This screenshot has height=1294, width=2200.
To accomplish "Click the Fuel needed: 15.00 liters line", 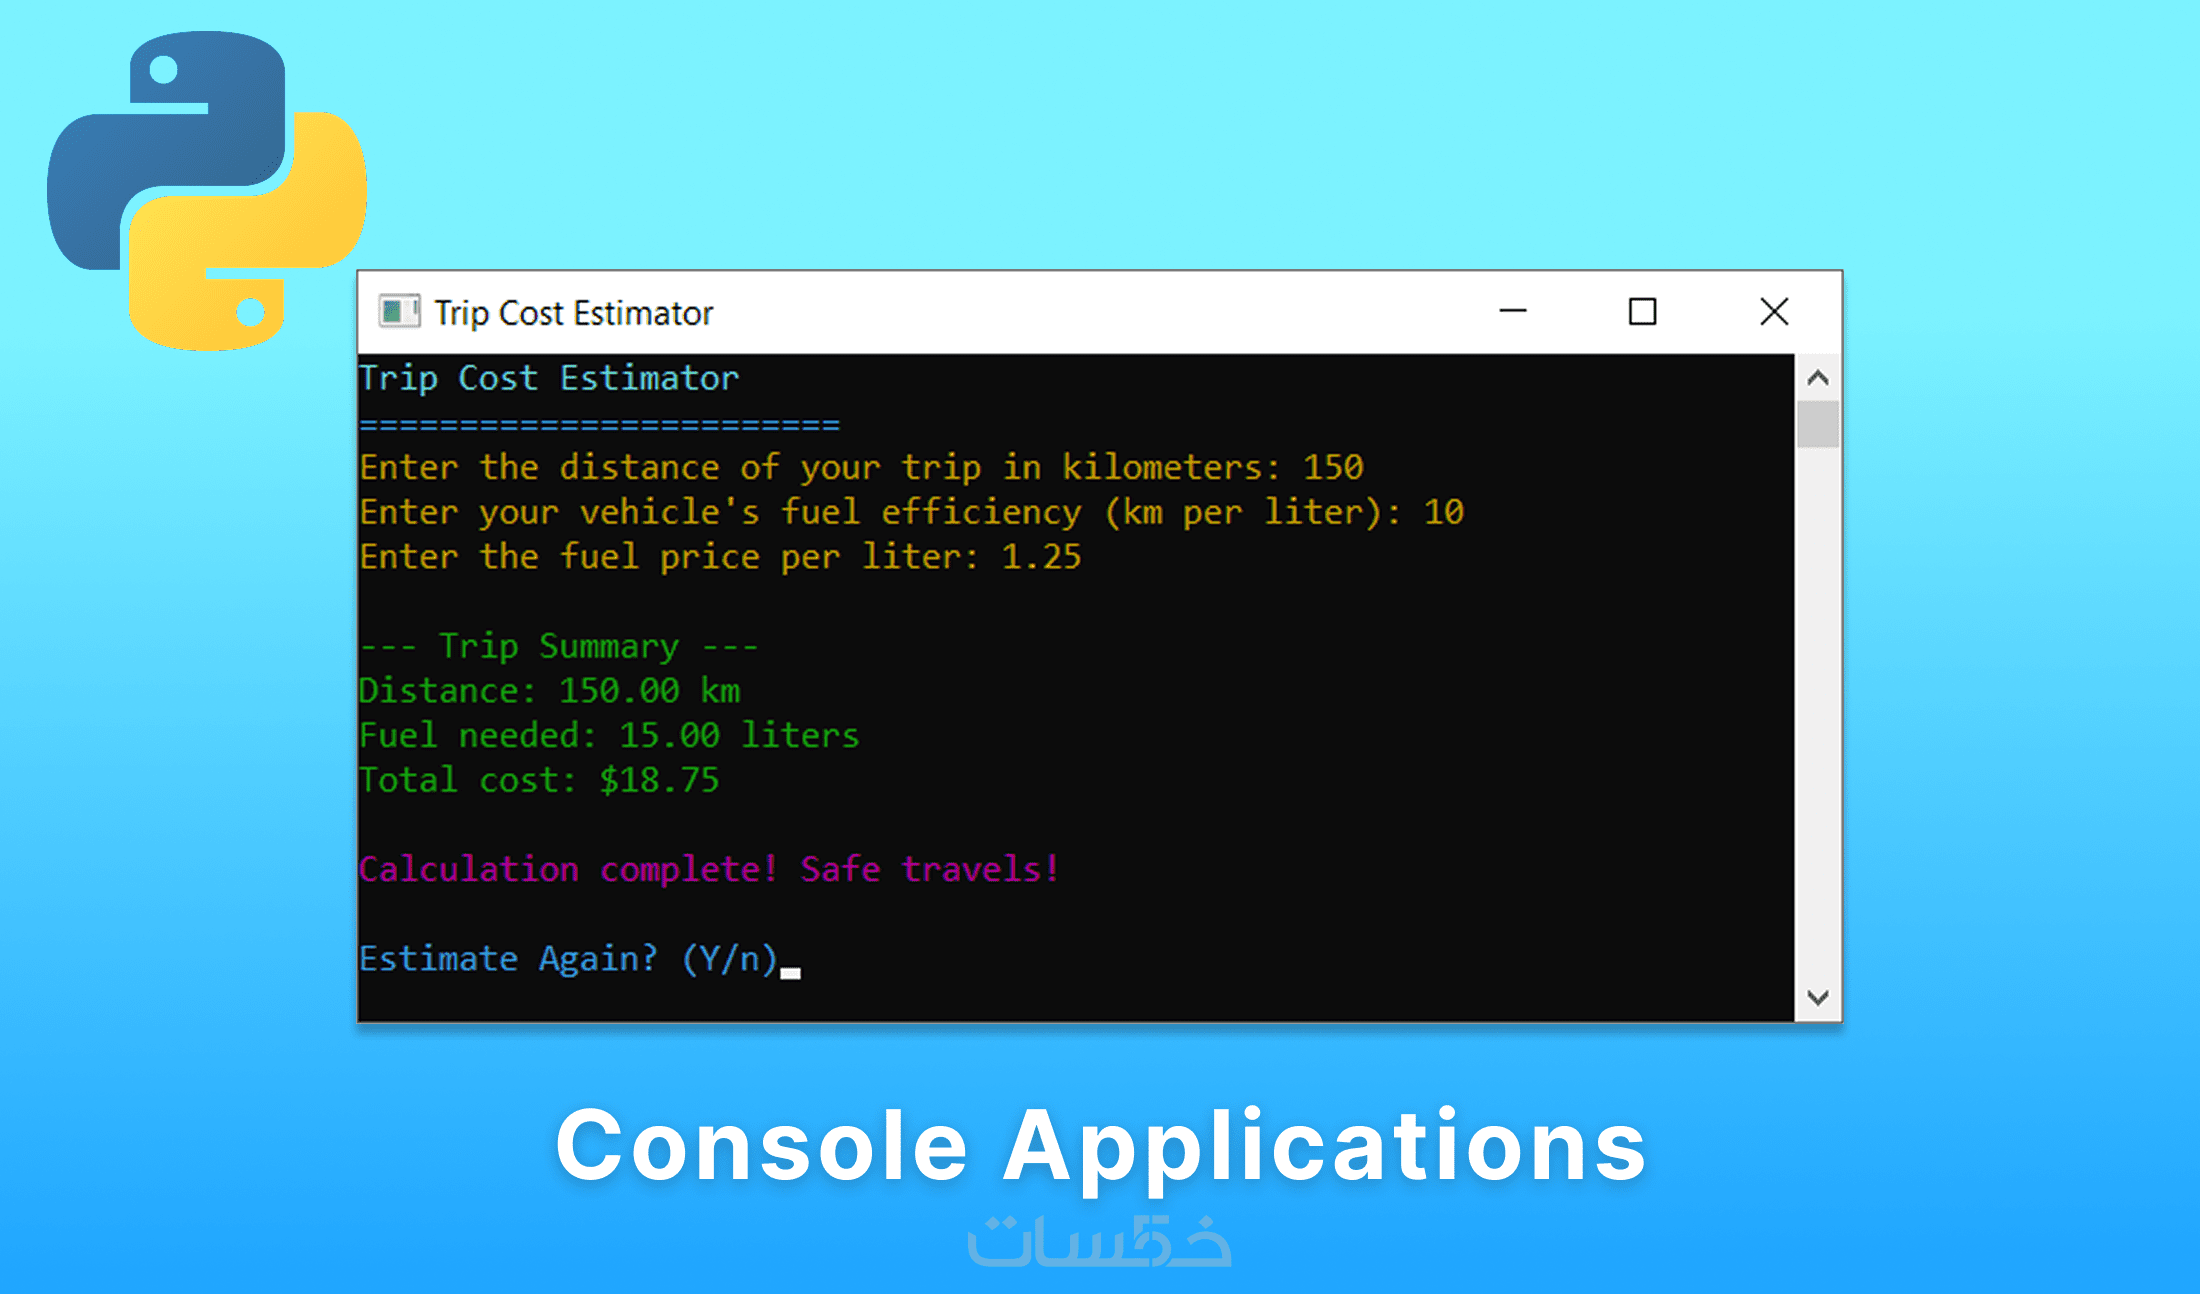I will click(x=608, y=736).
